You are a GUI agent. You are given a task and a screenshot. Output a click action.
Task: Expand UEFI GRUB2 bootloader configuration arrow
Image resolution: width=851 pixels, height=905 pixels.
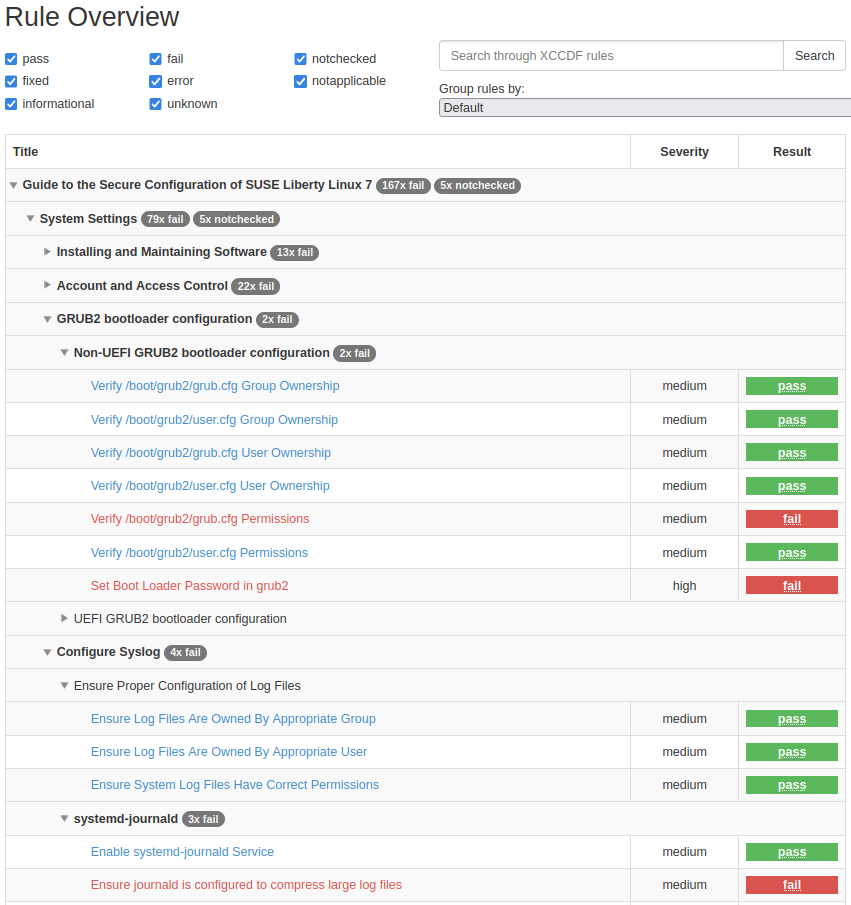[x=64, y=619]
